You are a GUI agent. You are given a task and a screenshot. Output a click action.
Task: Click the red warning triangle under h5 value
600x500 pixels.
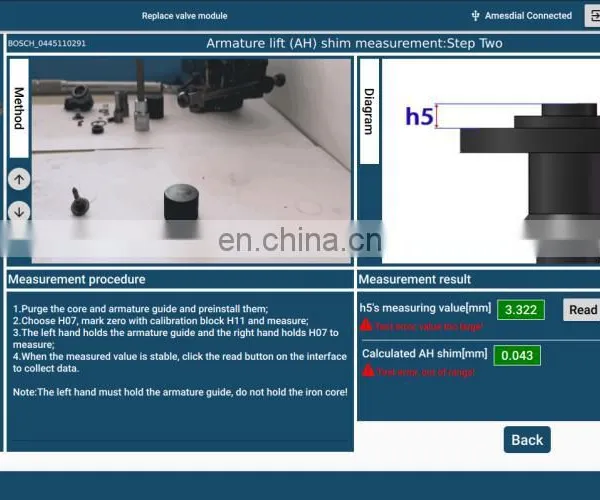coord(366,325)
